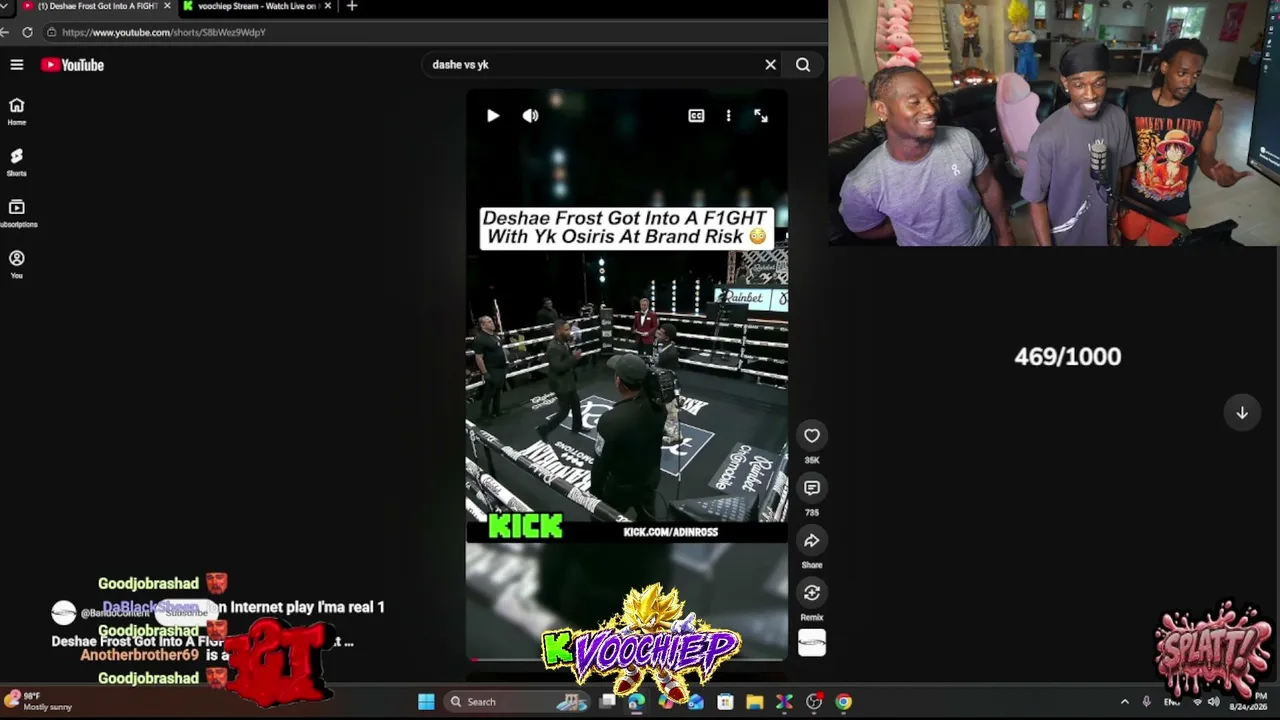Go to YouTube home via logo

tap(72, 65)
